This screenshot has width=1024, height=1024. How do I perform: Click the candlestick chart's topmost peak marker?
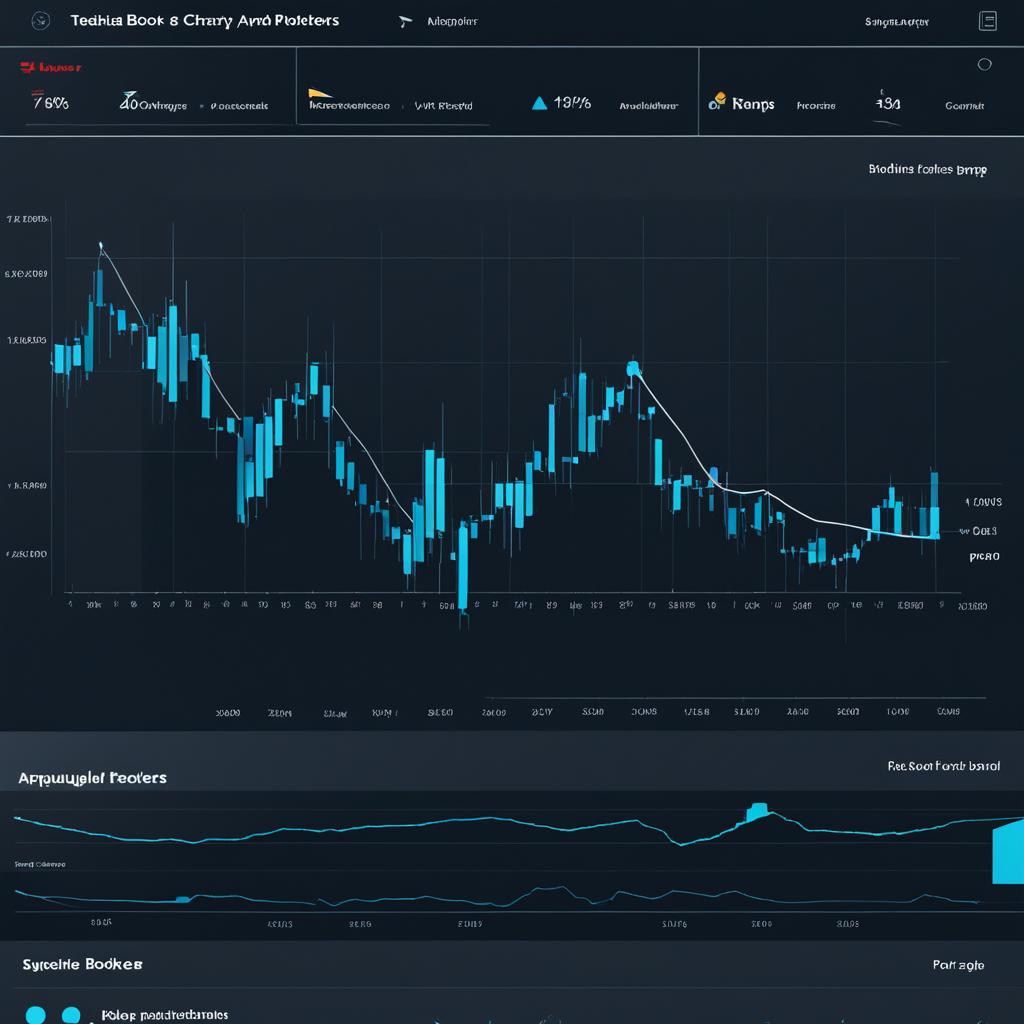[101, 246]
